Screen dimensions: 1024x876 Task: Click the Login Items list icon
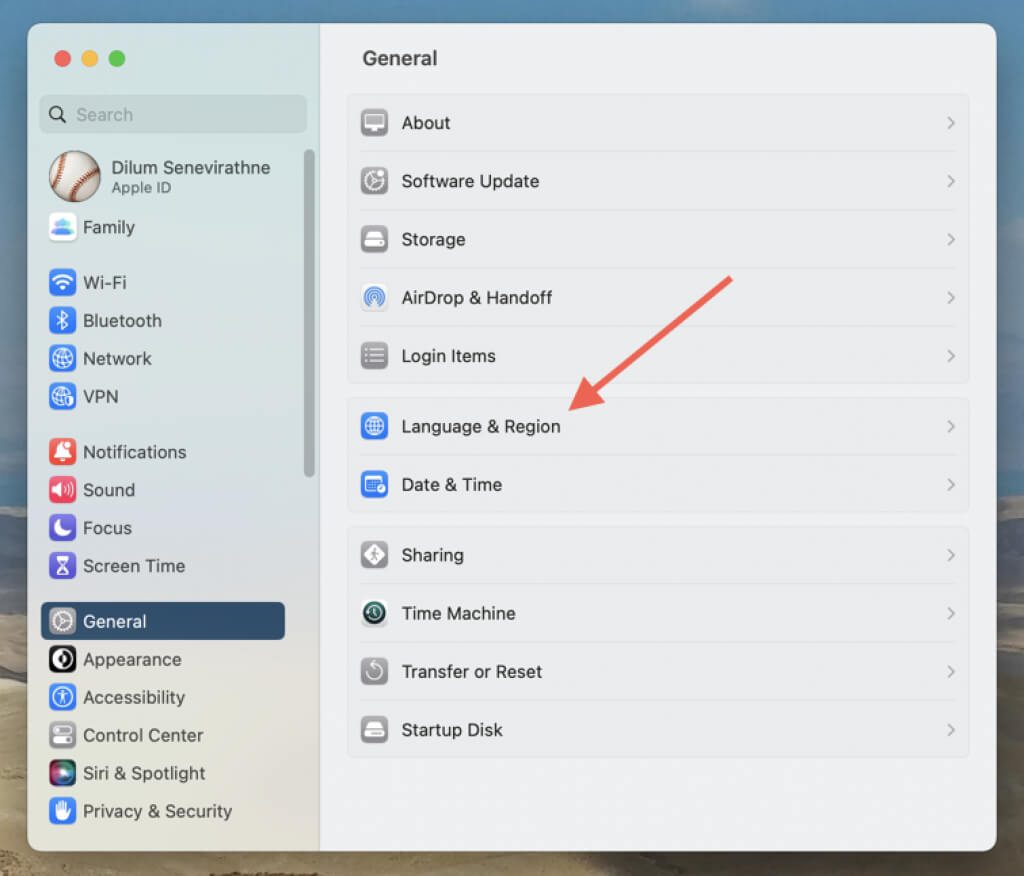[374, 355]
